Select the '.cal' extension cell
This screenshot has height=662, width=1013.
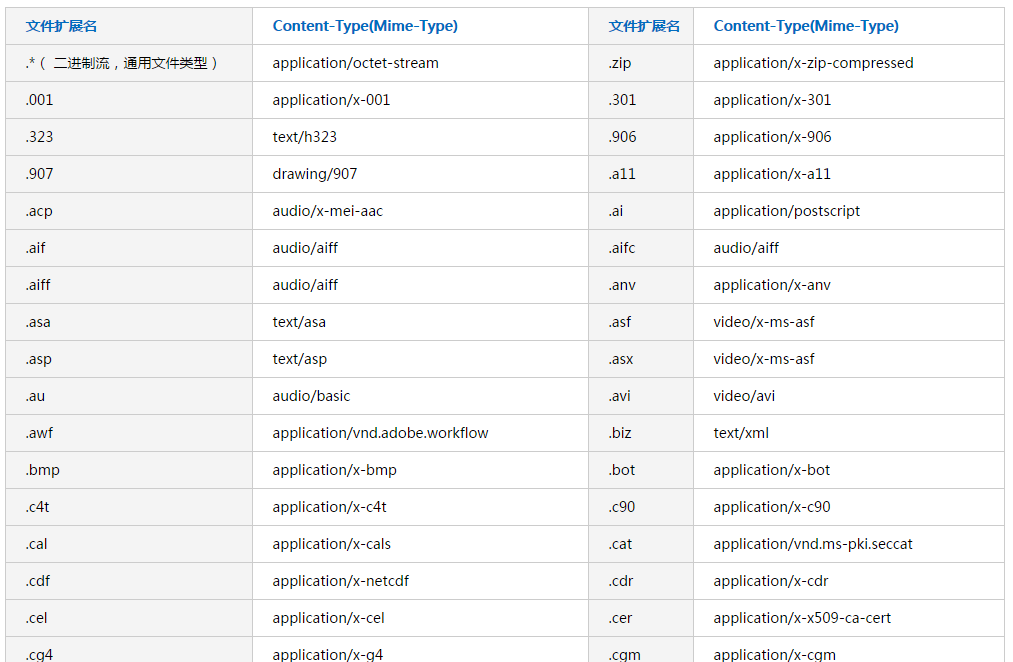[129, 544]
